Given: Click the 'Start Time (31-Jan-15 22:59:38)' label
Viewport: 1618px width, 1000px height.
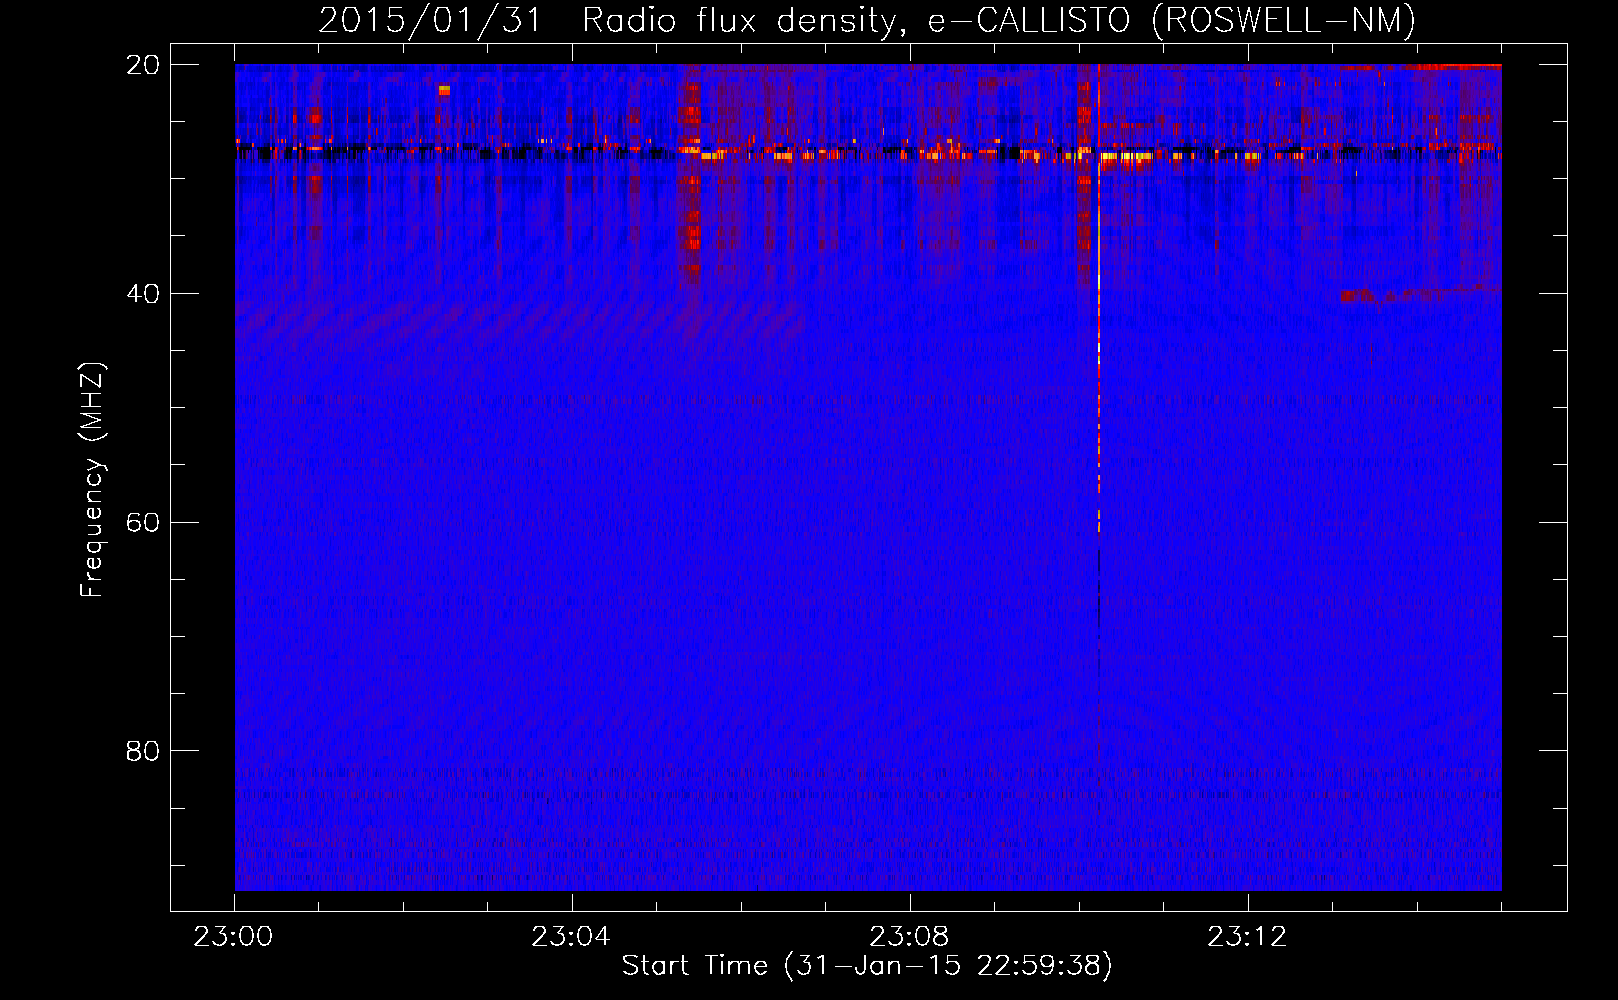Looking at the screenshot, I should 867,966.
